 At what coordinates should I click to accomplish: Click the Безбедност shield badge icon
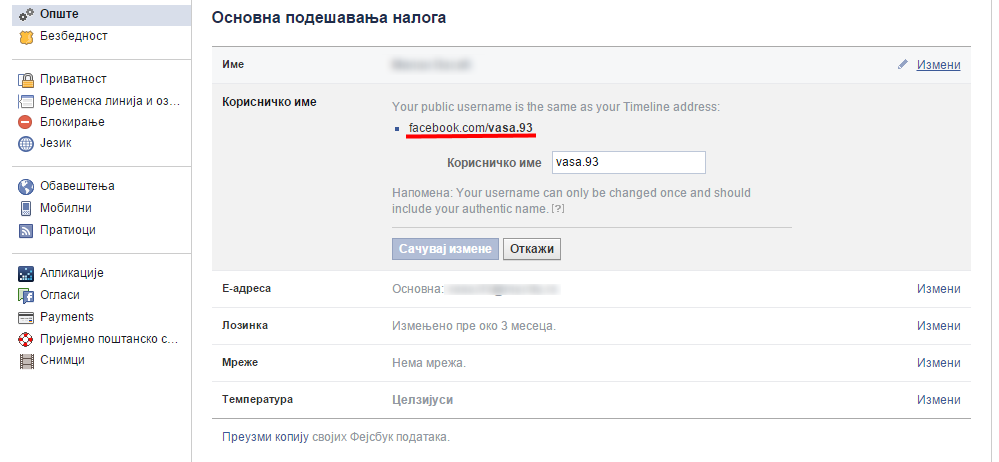tap(27, 36)
